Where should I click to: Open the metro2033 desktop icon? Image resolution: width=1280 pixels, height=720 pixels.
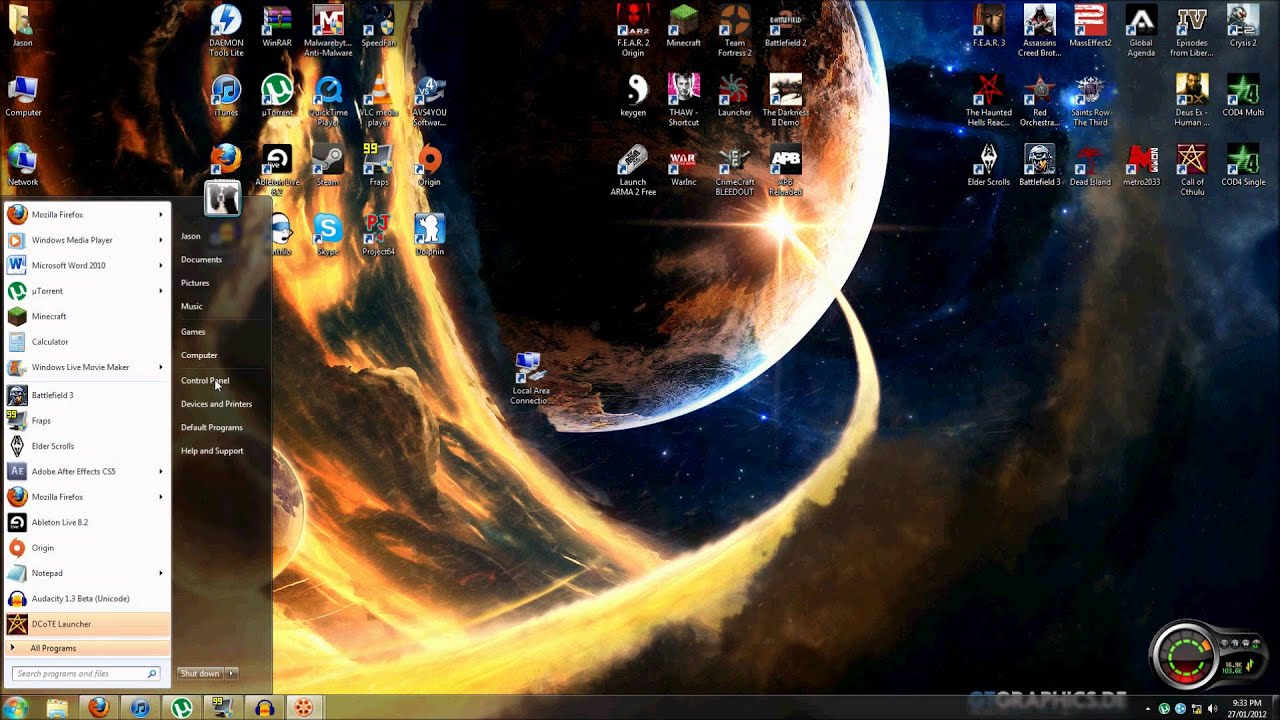click(1142, 166)
